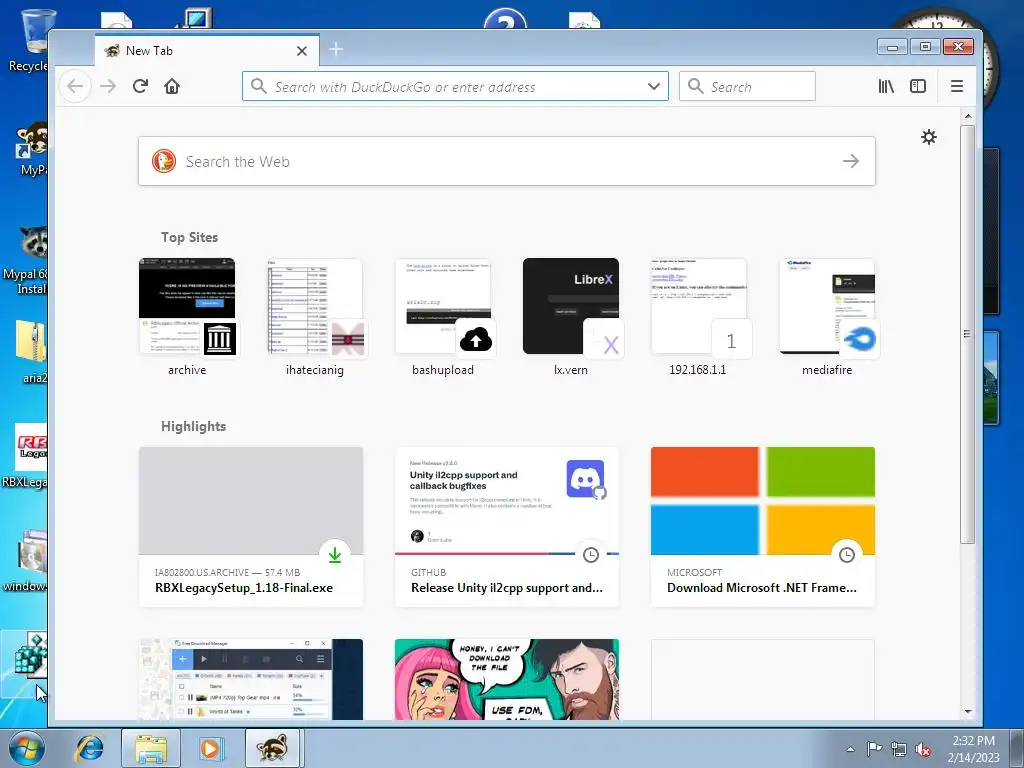This screenshot has height=768, width=1024.
Task: Click the forward navigation arrow
Action: (x=108, y=86)
